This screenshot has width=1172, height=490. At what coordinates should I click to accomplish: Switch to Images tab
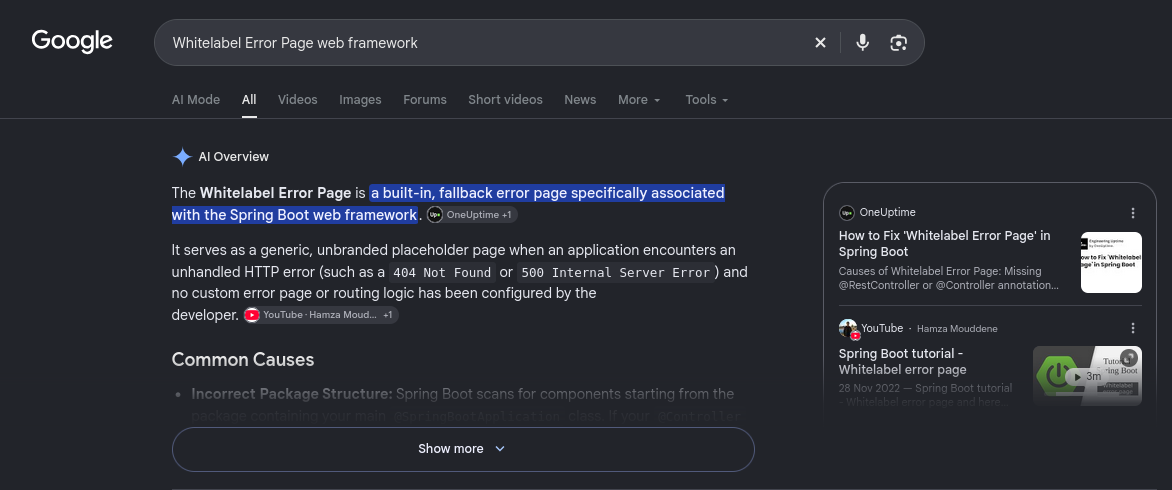[360, 99]
